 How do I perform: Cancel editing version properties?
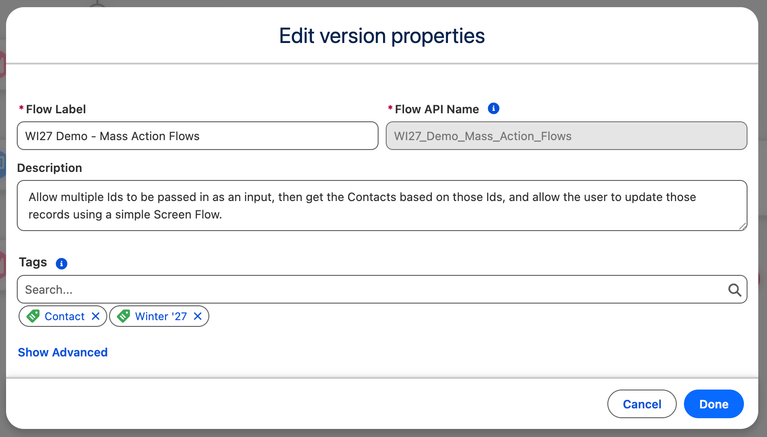(642, 404)
